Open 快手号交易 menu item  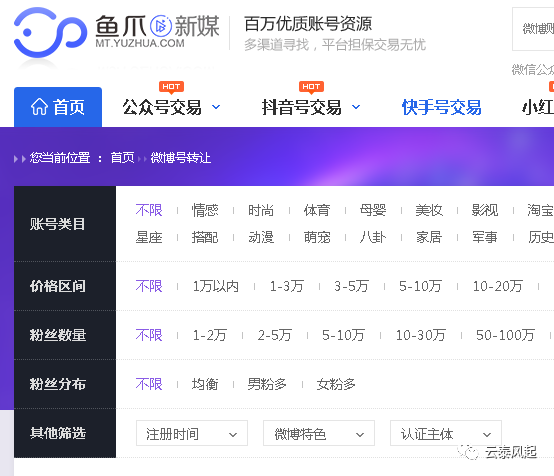pyautogui.click(x=442, y=107)
